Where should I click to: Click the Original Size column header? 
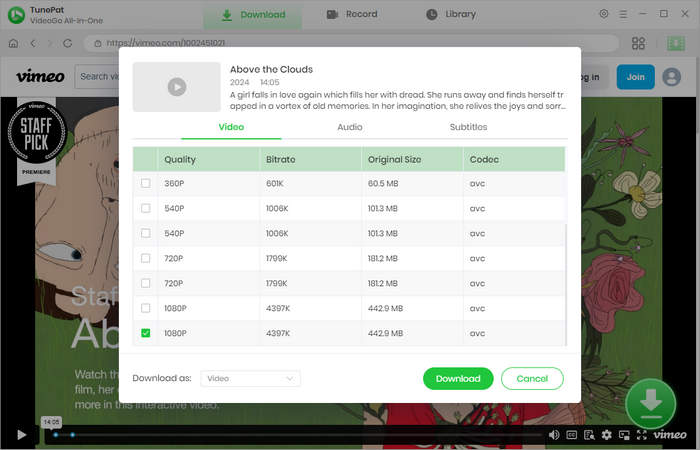click(412, 159)
